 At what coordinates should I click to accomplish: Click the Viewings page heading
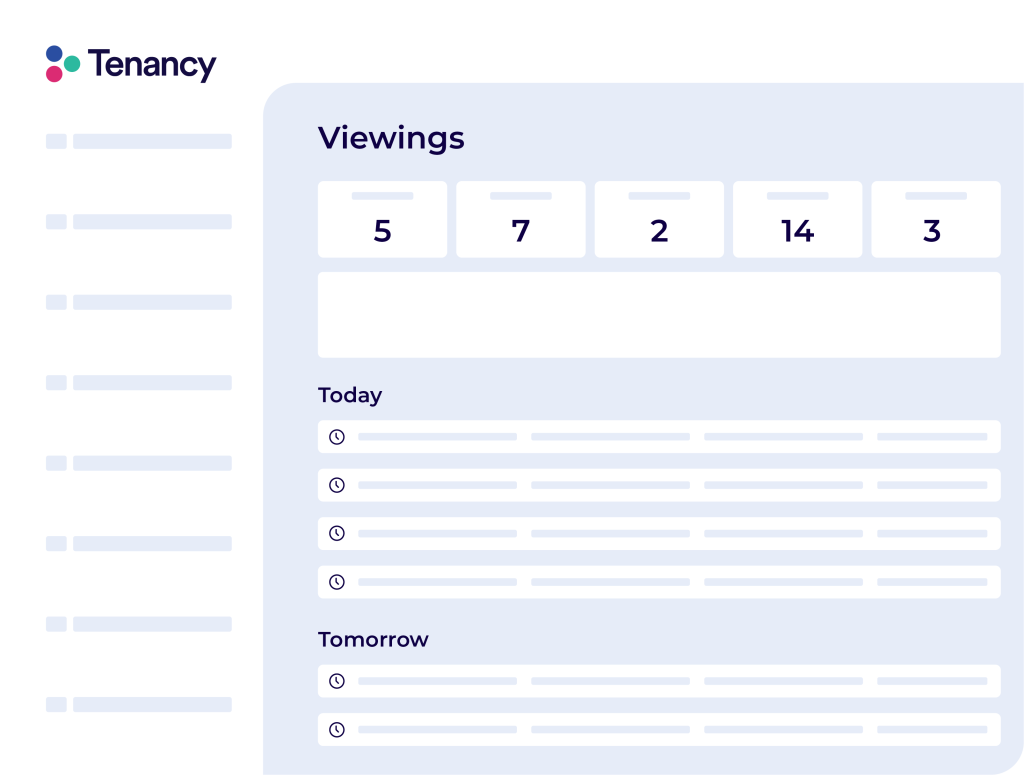pos(391,138)
